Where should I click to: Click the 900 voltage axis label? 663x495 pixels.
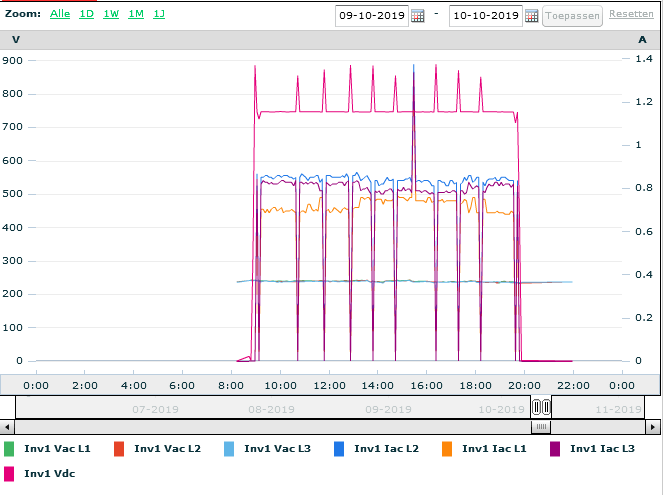pos(12,60)
